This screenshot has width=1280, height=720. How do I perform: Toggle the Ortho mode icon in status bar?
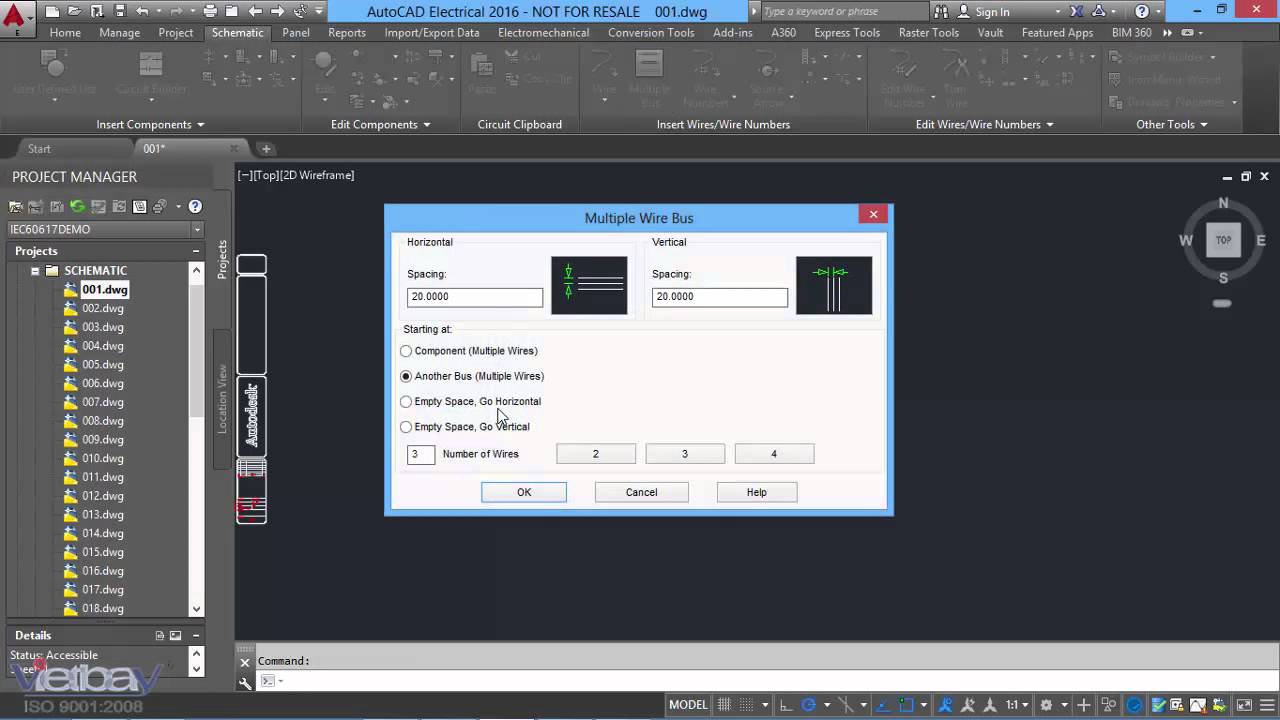pyautogui.click(x=787, y=705)
